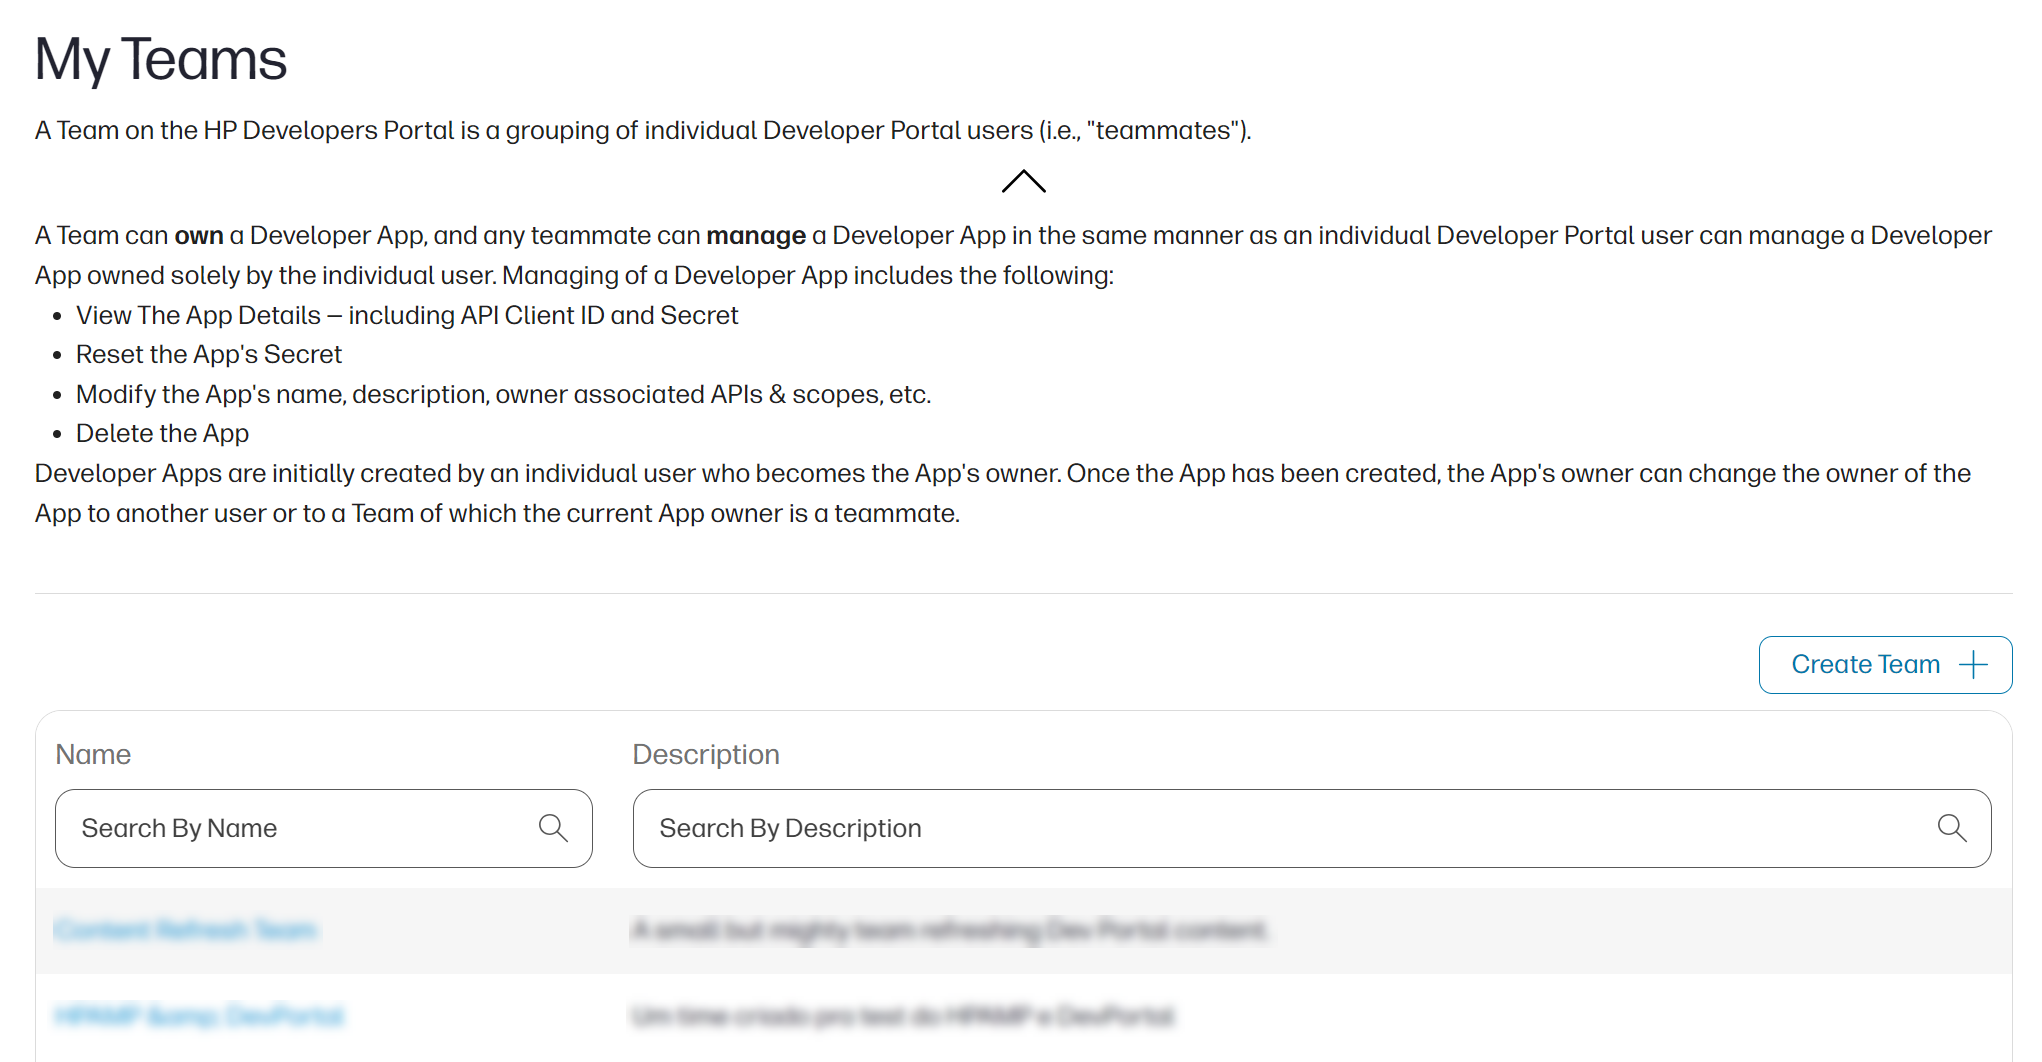Click 'Reset the App's Secret' bullet
This screenshot has width=2042, height=1062.
[209, 354]
